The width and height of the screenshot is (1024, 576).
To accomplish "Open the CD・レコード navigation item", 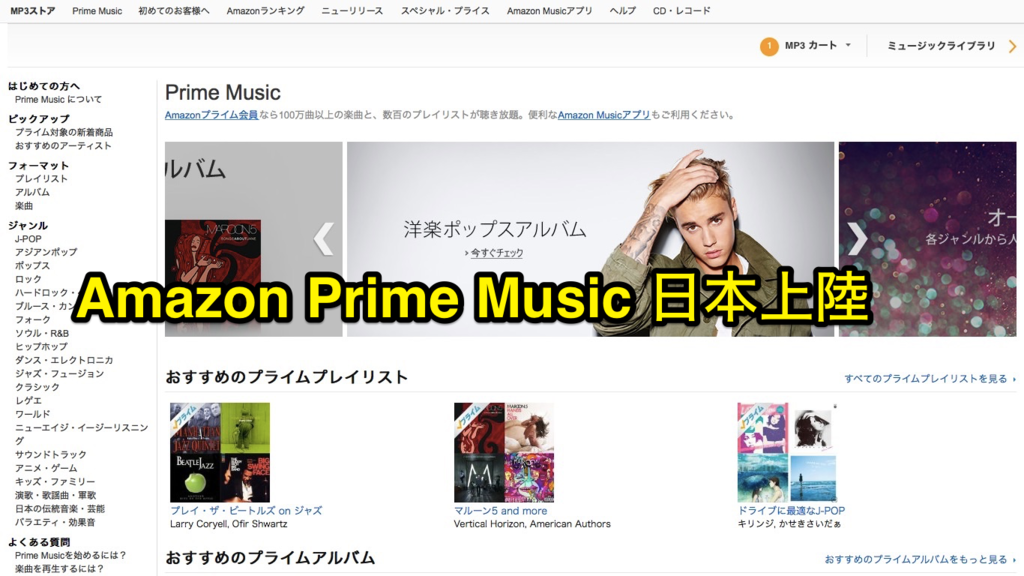I will pyautogui.click(x=682, y=11).
